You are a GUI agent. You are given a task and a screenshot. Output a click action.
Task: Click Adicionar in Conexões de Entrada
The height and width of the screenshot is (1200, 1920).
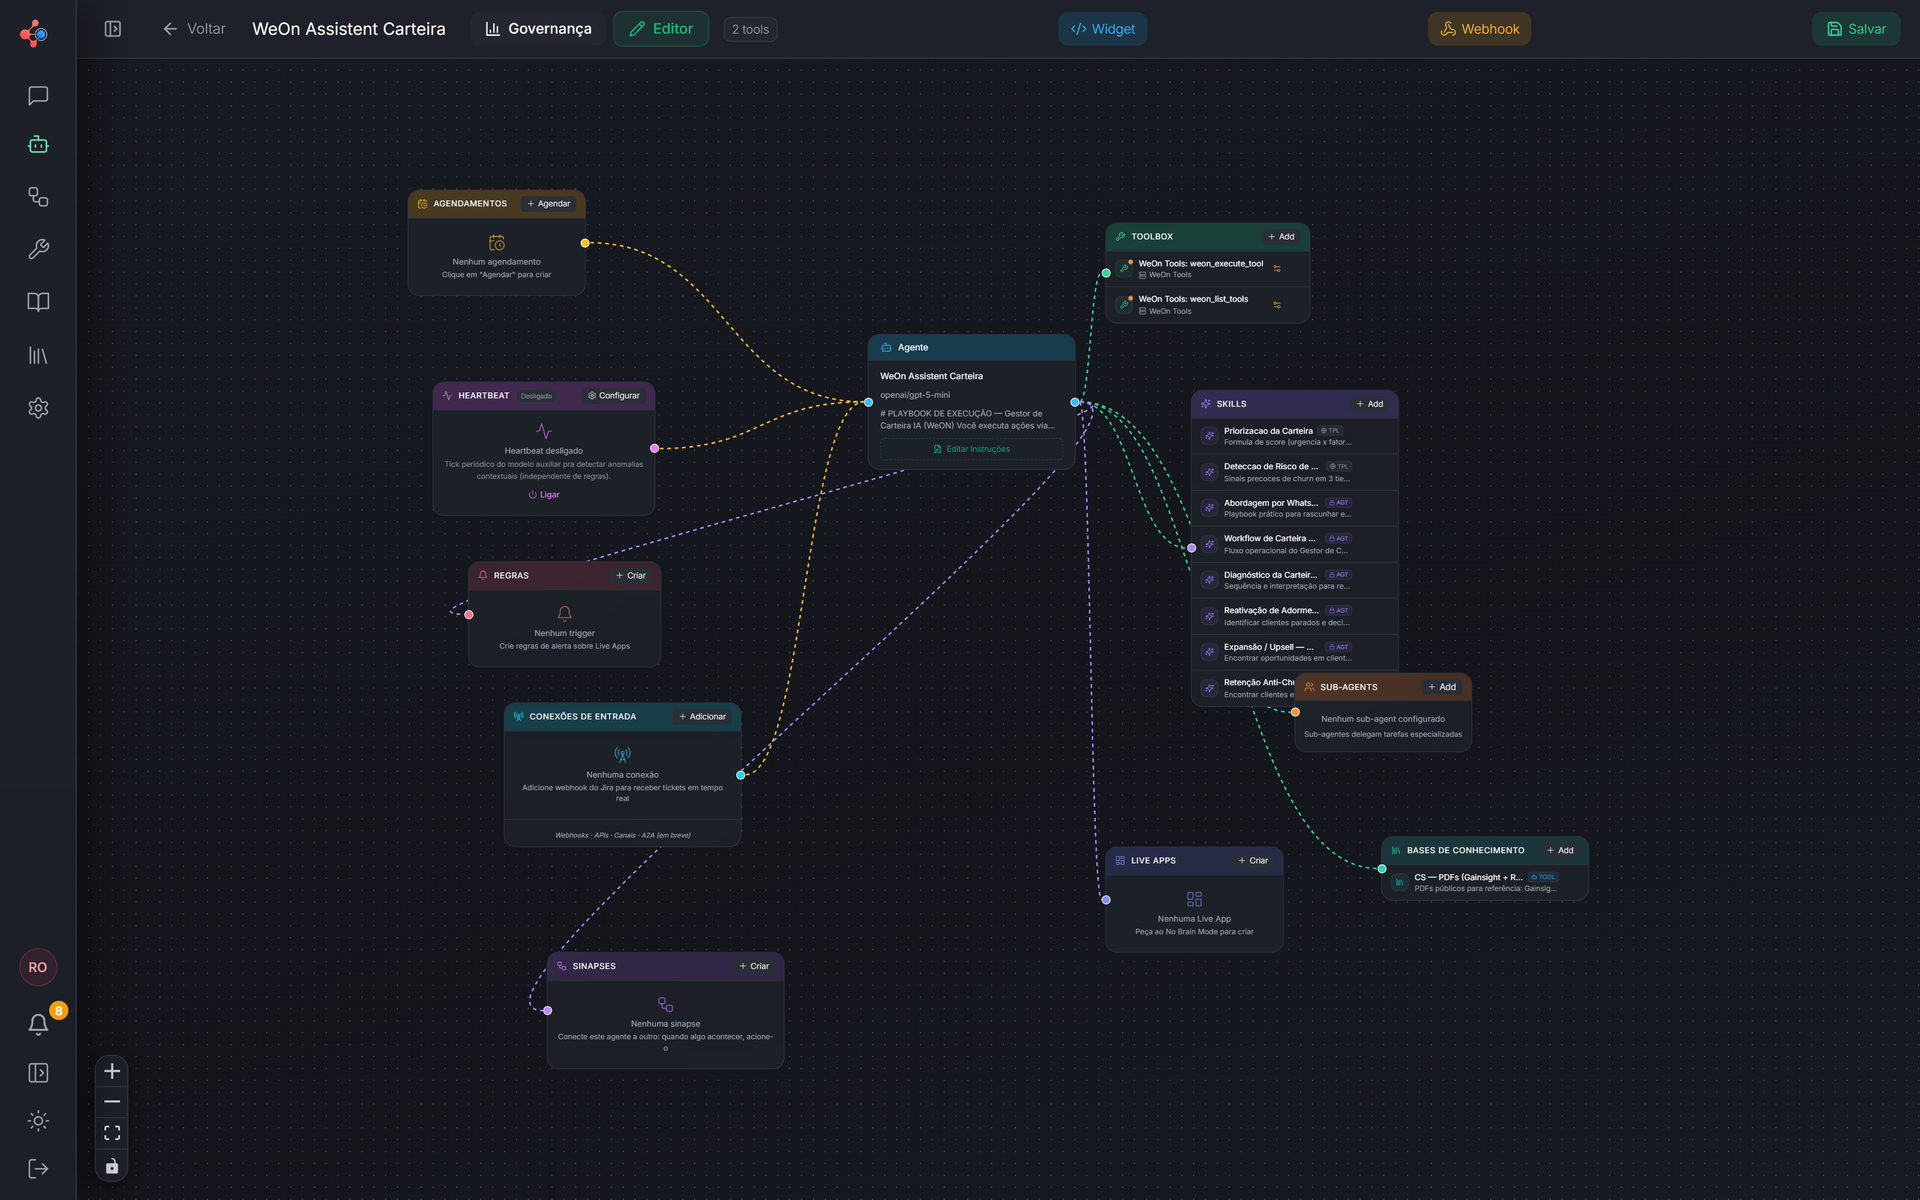coord(703,717)
